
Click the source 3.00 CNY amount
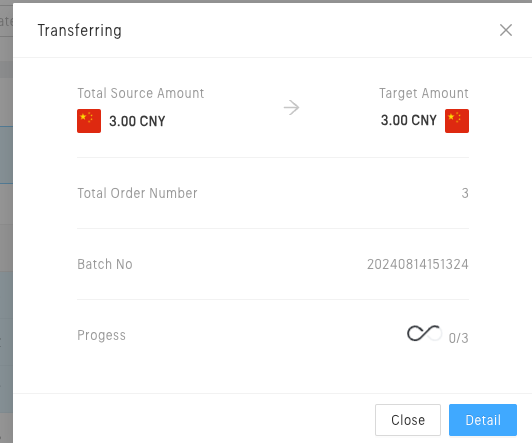(137, 121)
